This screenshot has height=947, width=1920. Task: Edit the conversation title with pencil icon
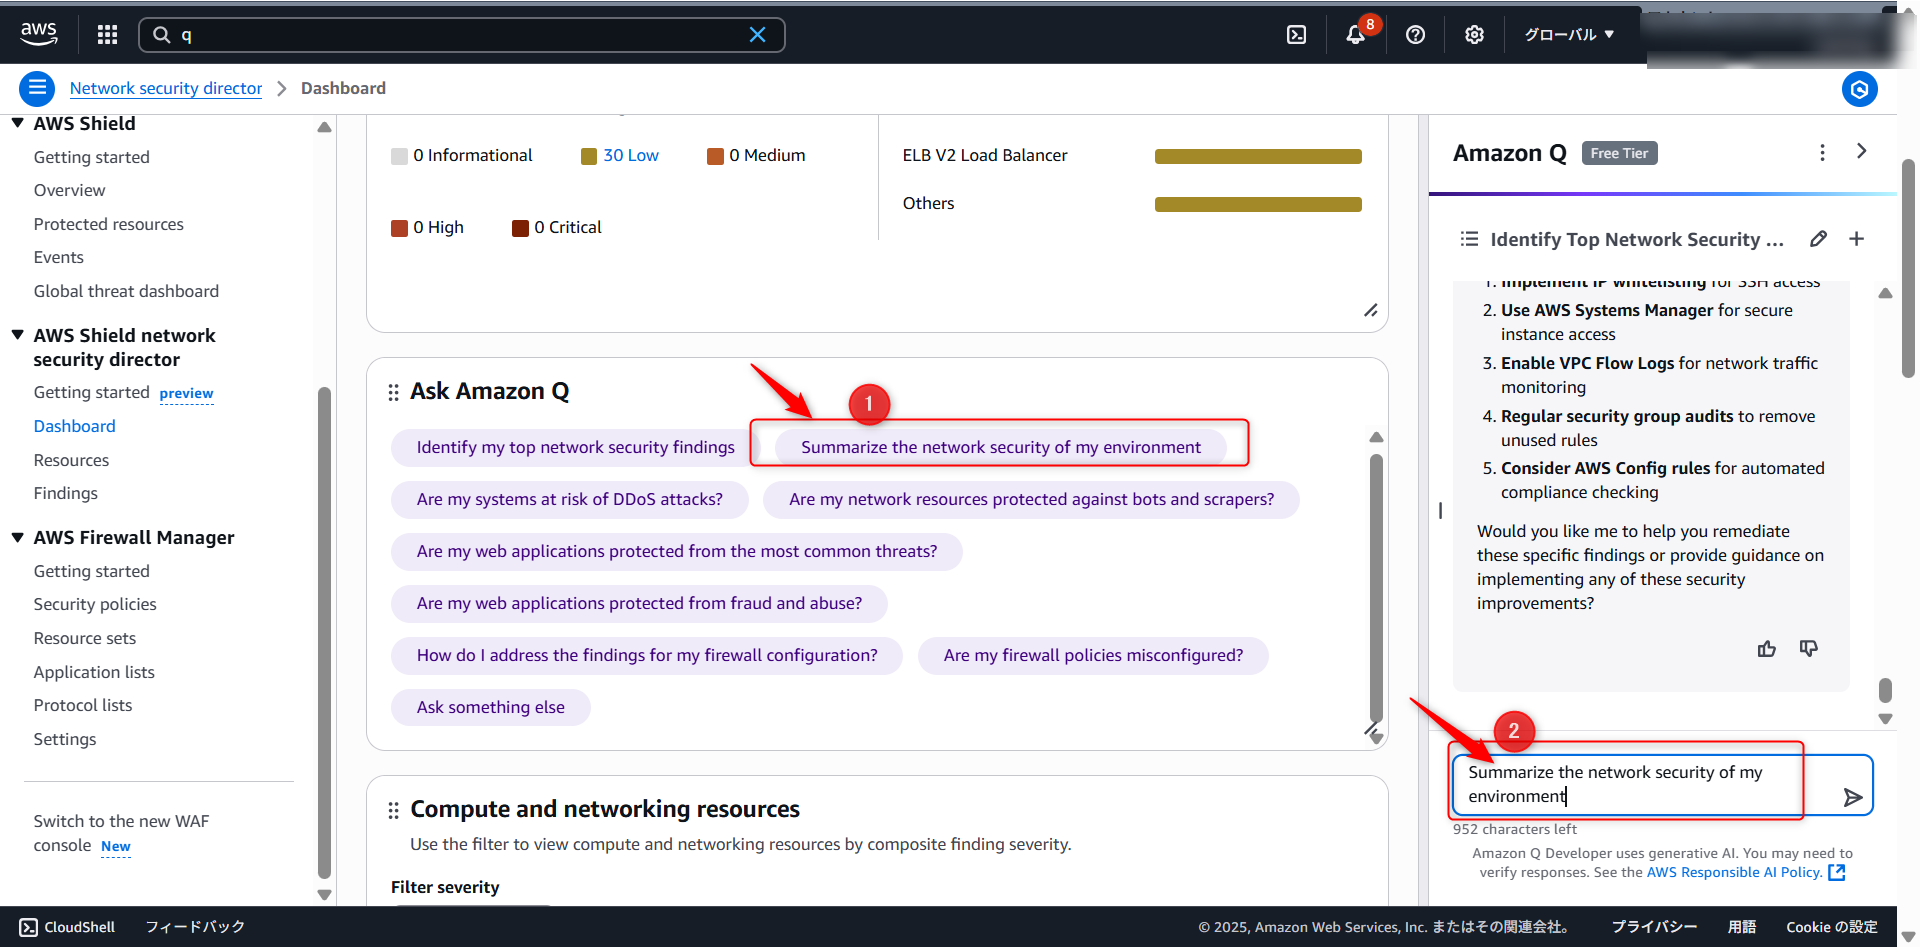1818,239
